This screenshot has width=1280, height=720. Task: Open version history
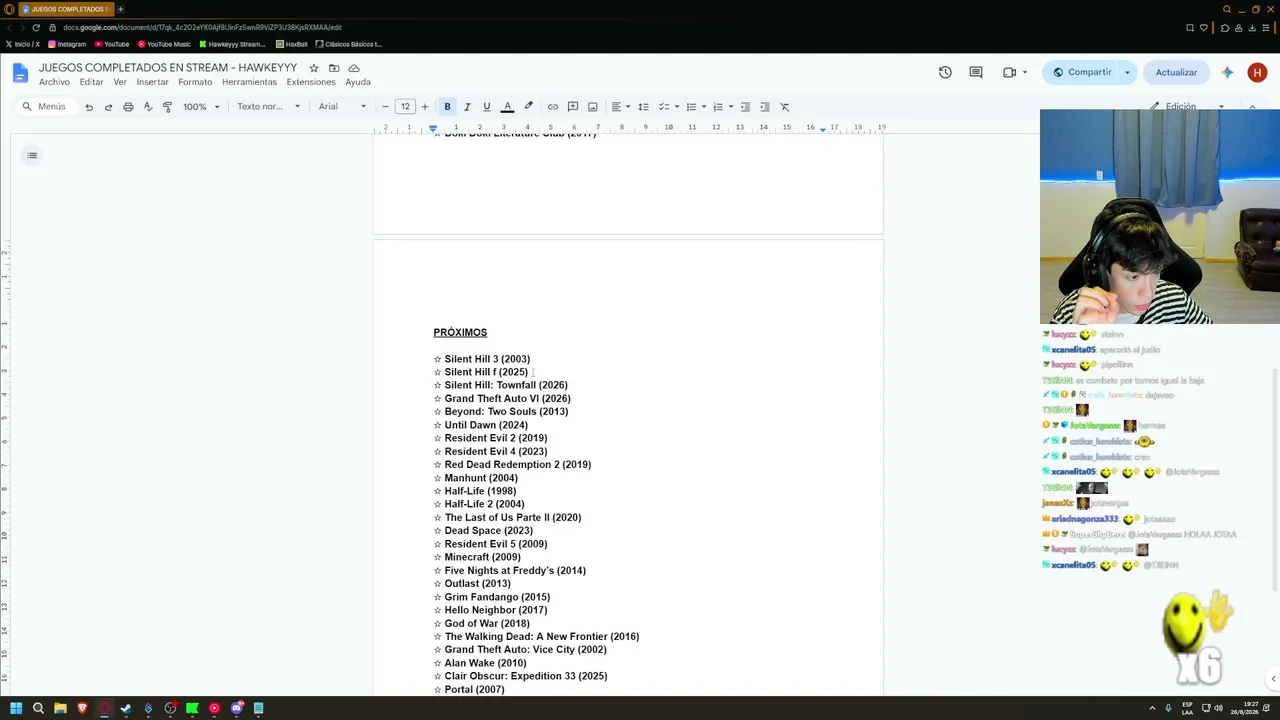[x=945, y=72]
